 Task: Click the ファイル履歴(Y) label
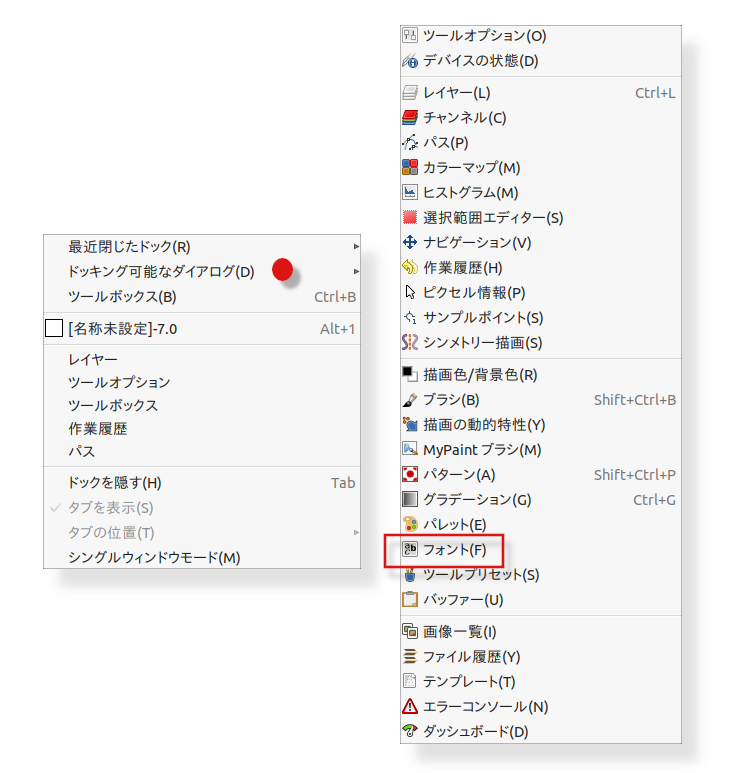tap(472, 657)
